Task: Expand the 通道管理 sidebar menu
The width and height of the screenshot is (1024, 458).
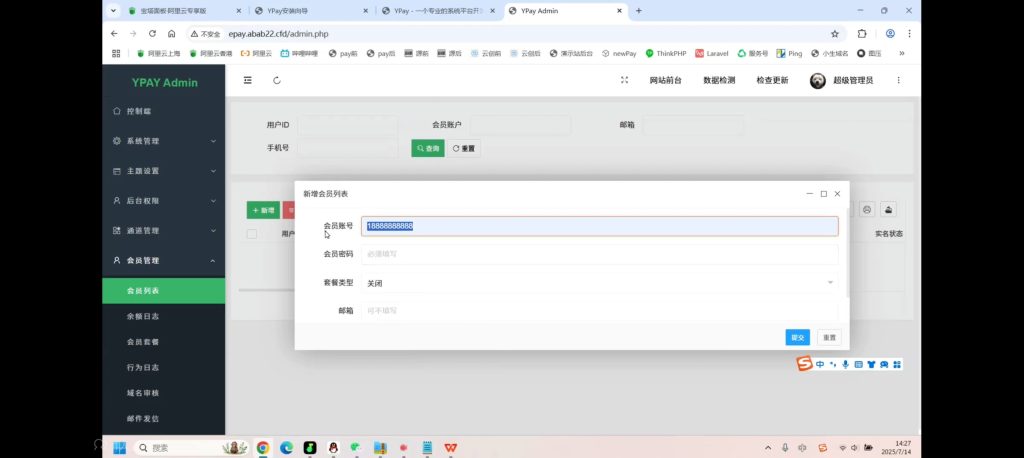Action: point(163,231)
